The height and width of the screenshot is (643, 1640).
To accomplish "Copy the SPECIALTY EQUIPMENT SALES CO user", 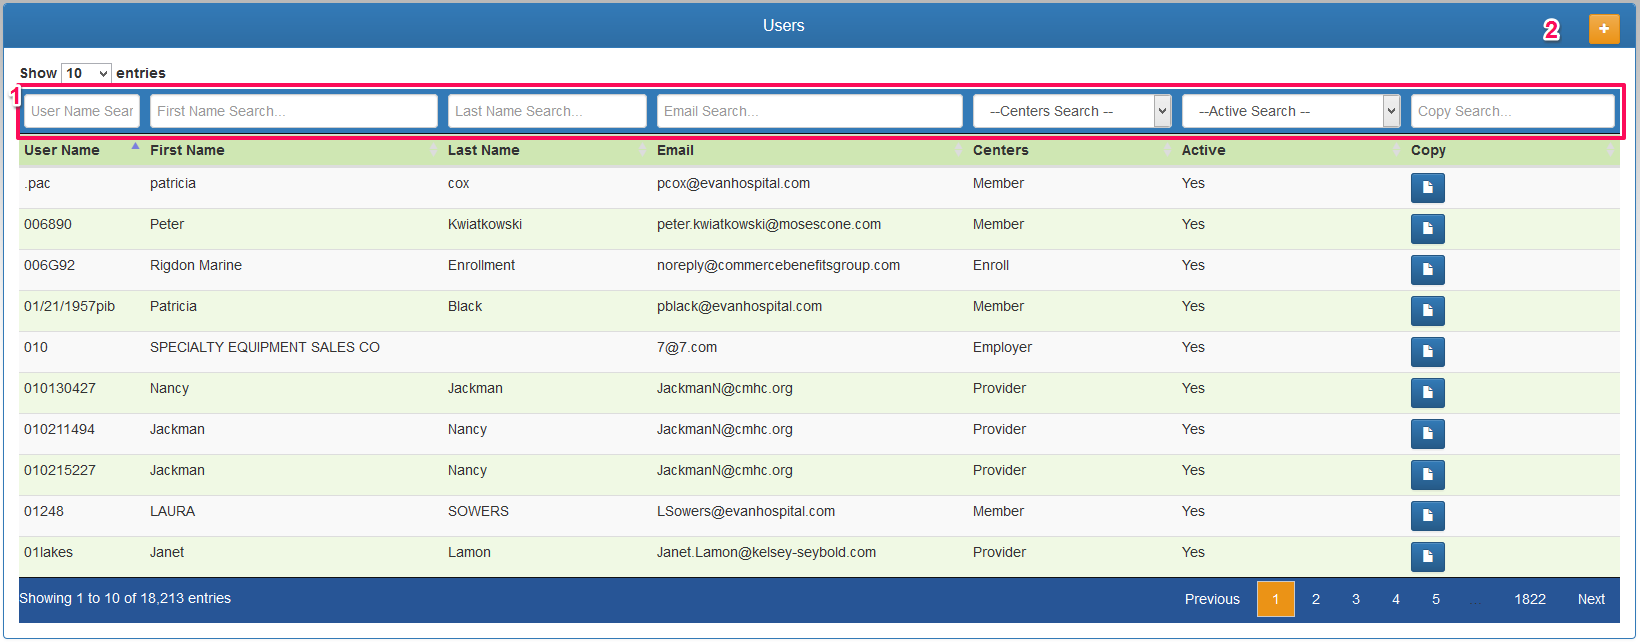I will (1427, 352).
